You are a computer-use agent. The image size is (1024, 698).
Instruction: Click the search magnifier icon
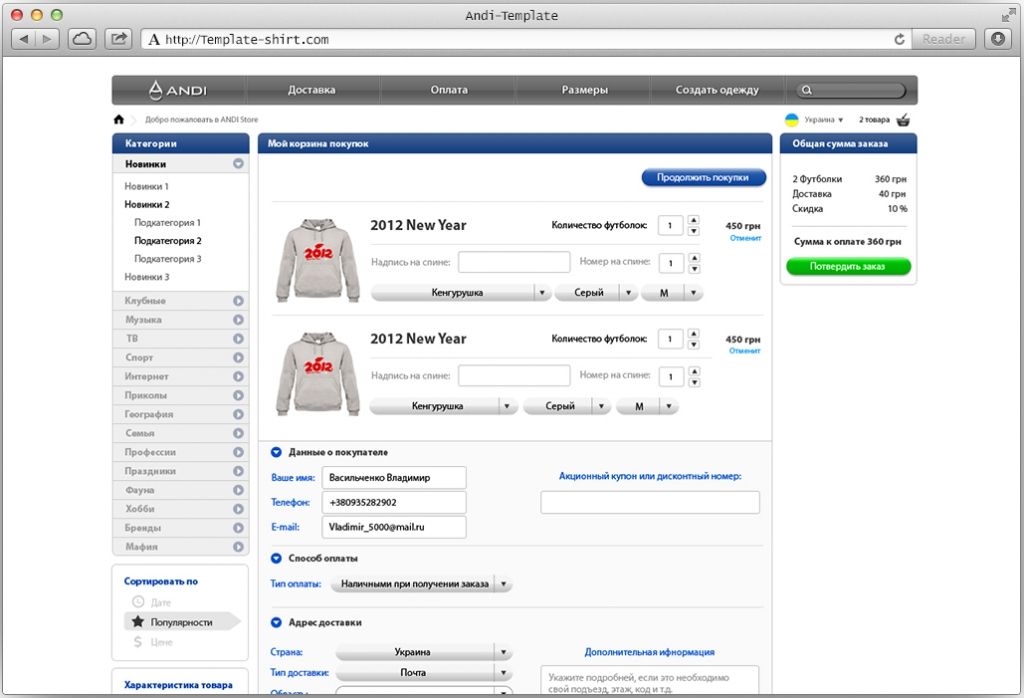click(807, 90)
